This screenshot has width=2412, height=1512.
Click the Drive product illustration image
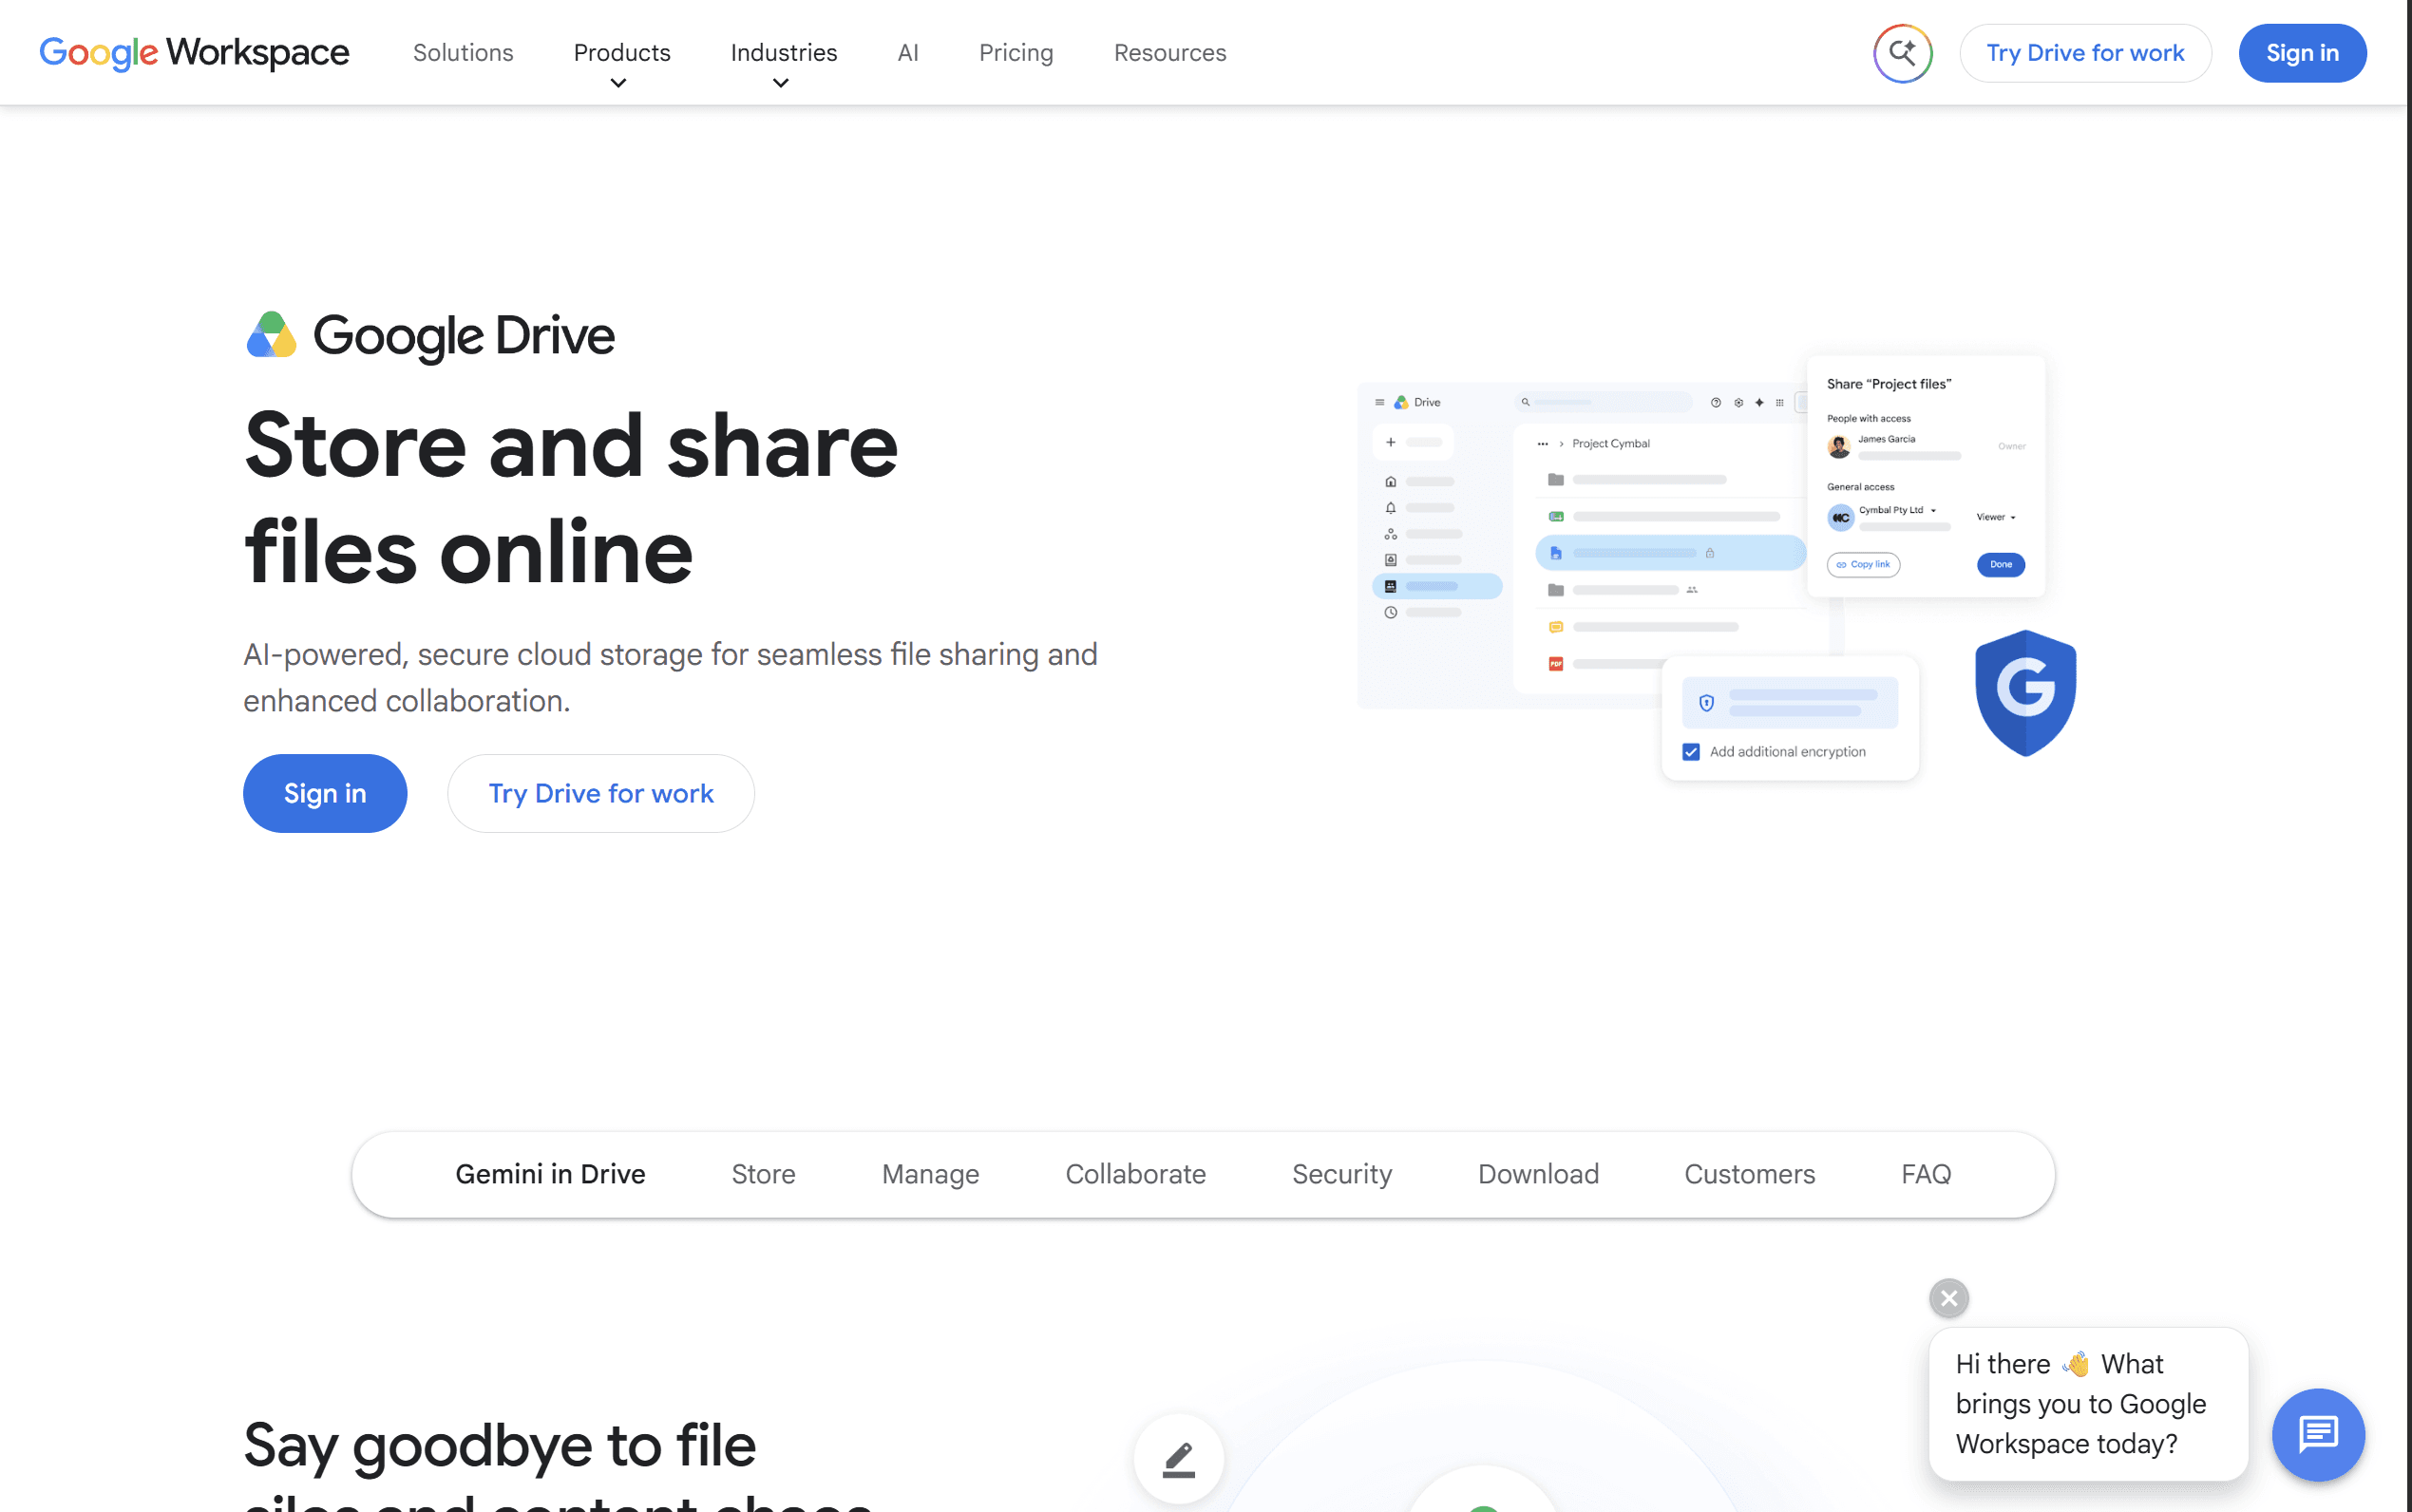click(x=1716, y=567)
